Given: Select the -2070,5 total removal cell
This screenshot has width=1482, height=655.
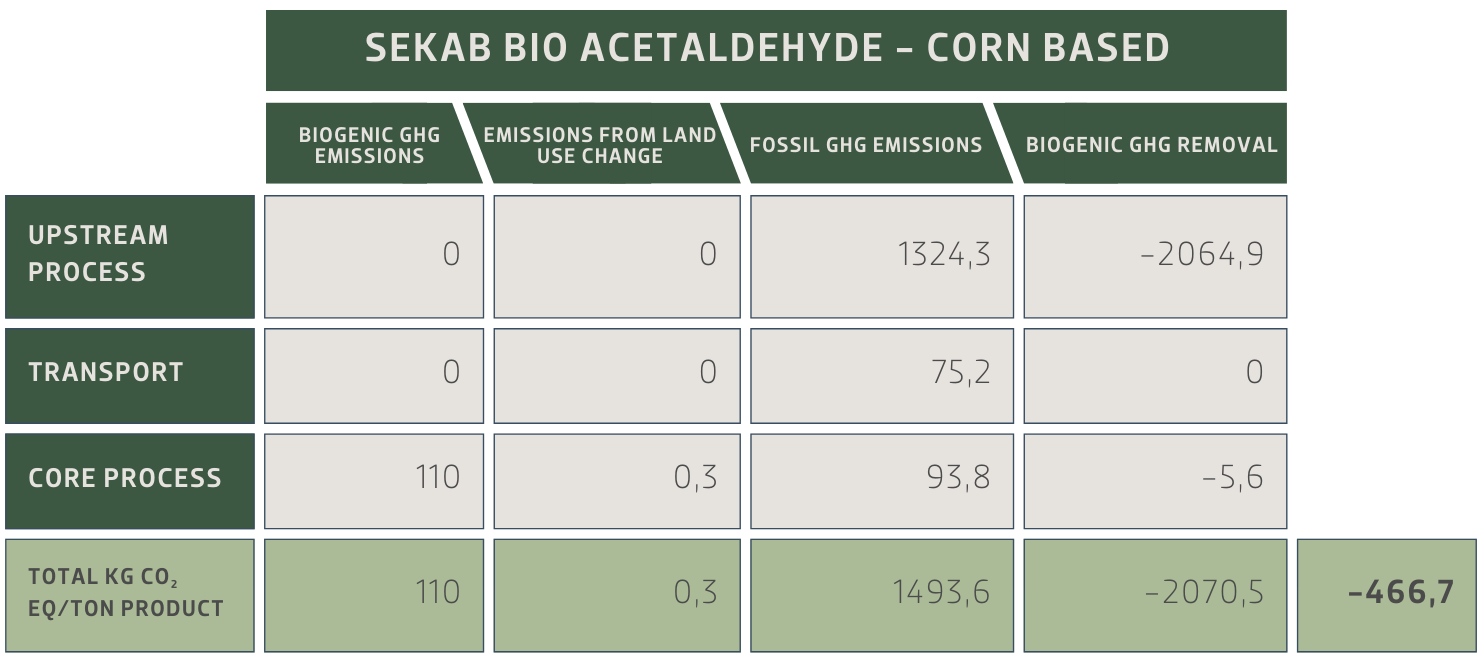Looking at the screenshot, I should pos(1155,594).
